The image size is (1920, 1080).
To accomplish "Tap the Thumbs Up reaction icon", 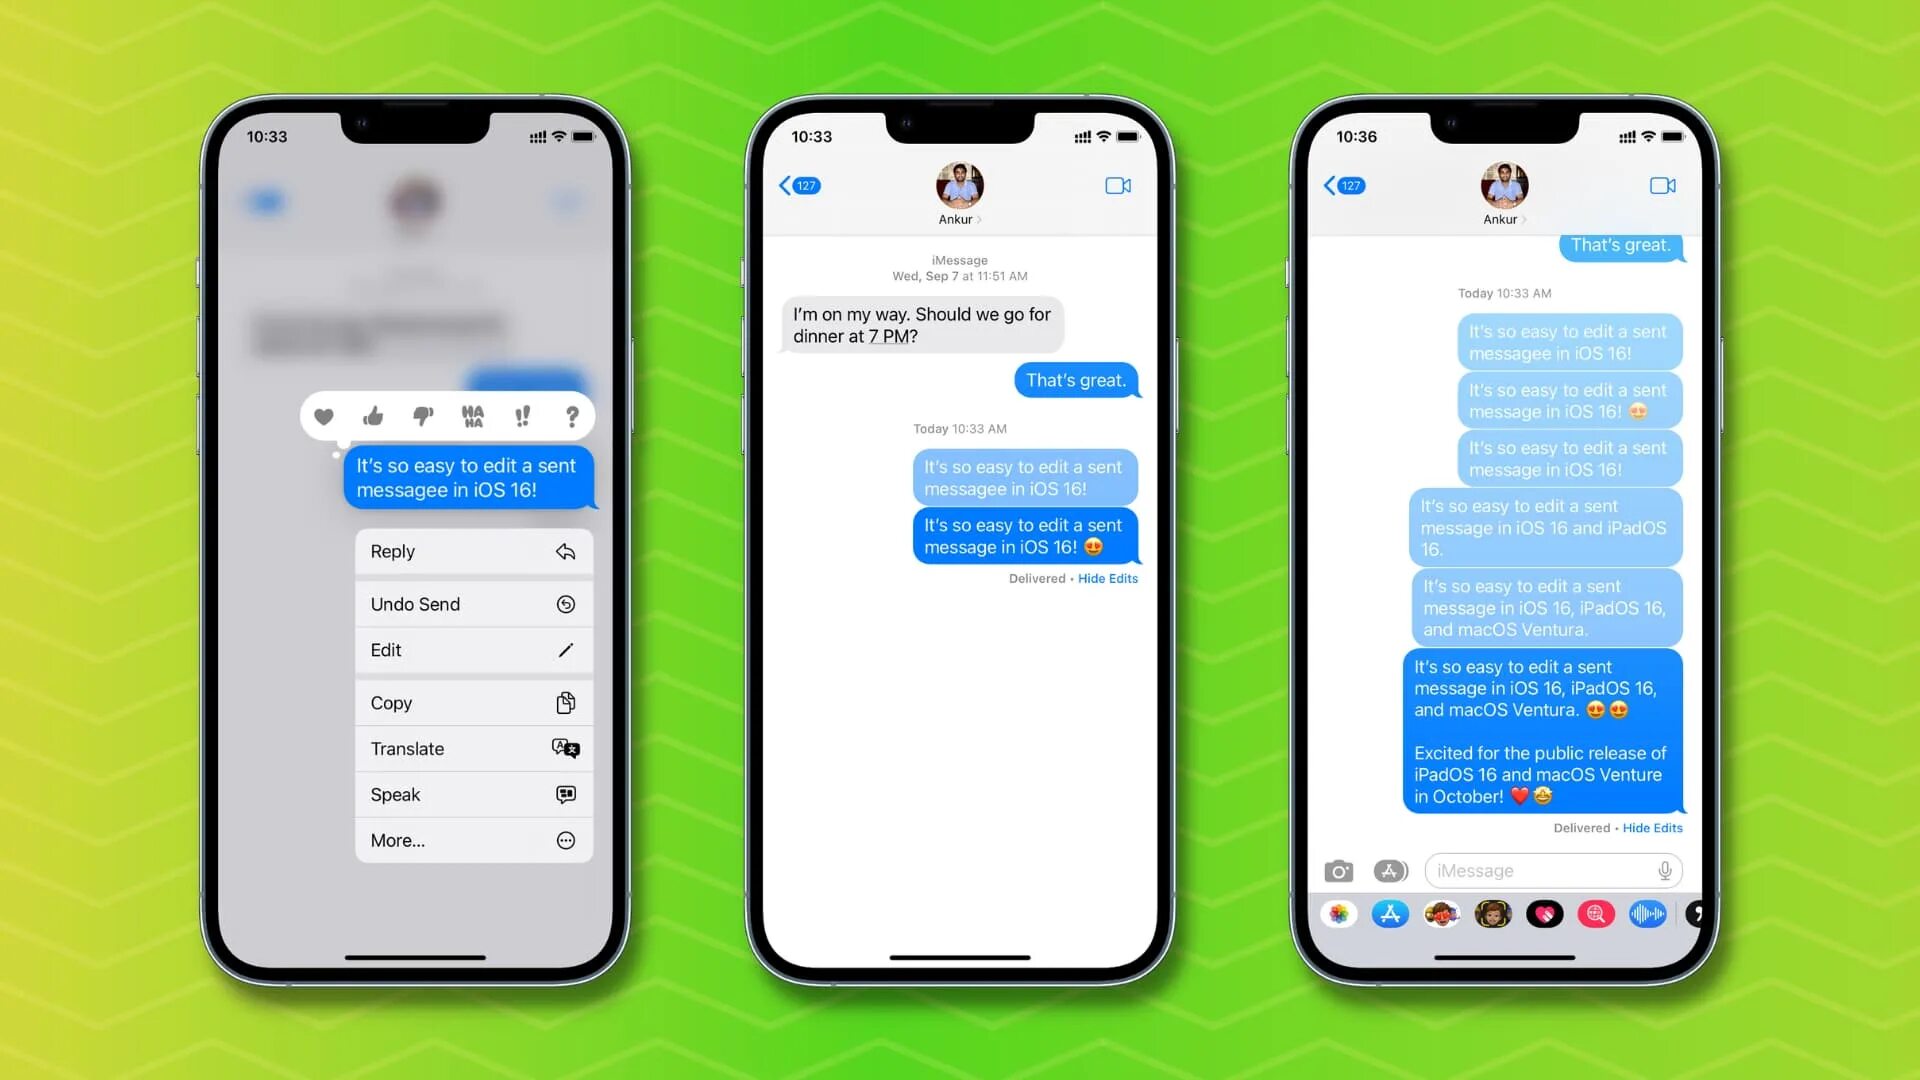I will coord(373,417).
